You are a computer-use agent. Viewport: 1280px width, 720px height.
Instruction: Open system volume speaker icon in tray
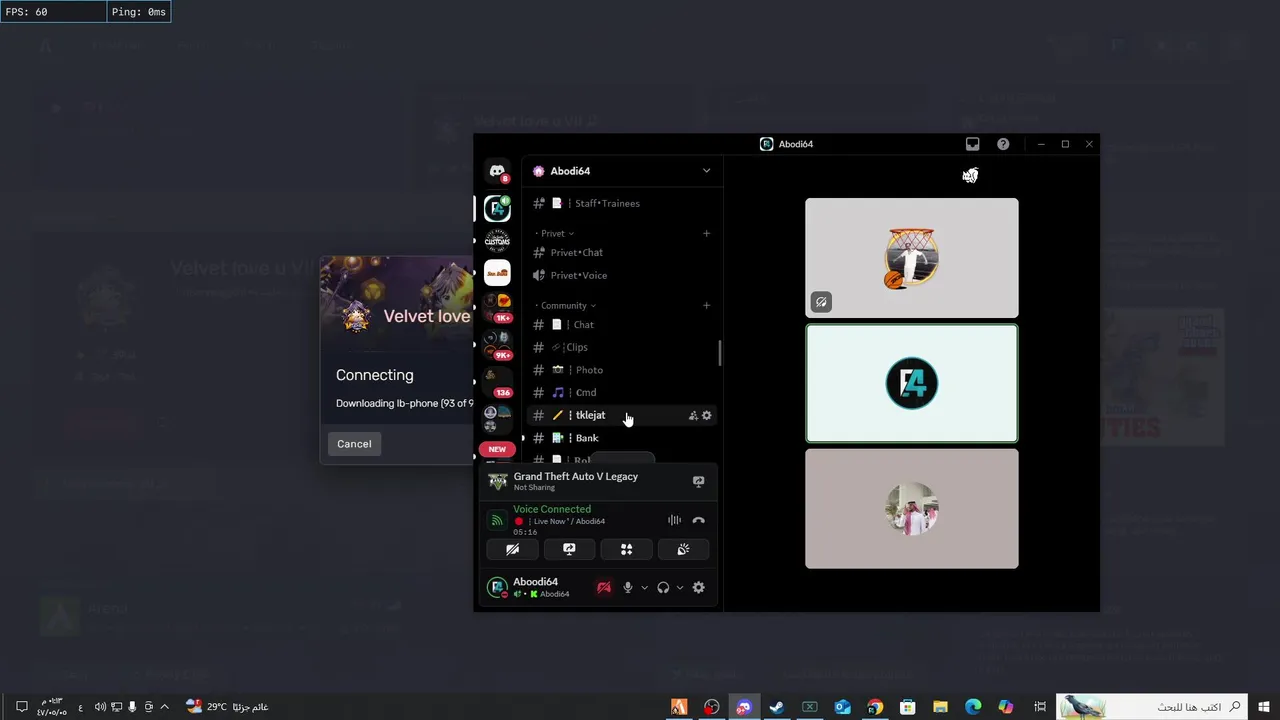tap(100, 707)
